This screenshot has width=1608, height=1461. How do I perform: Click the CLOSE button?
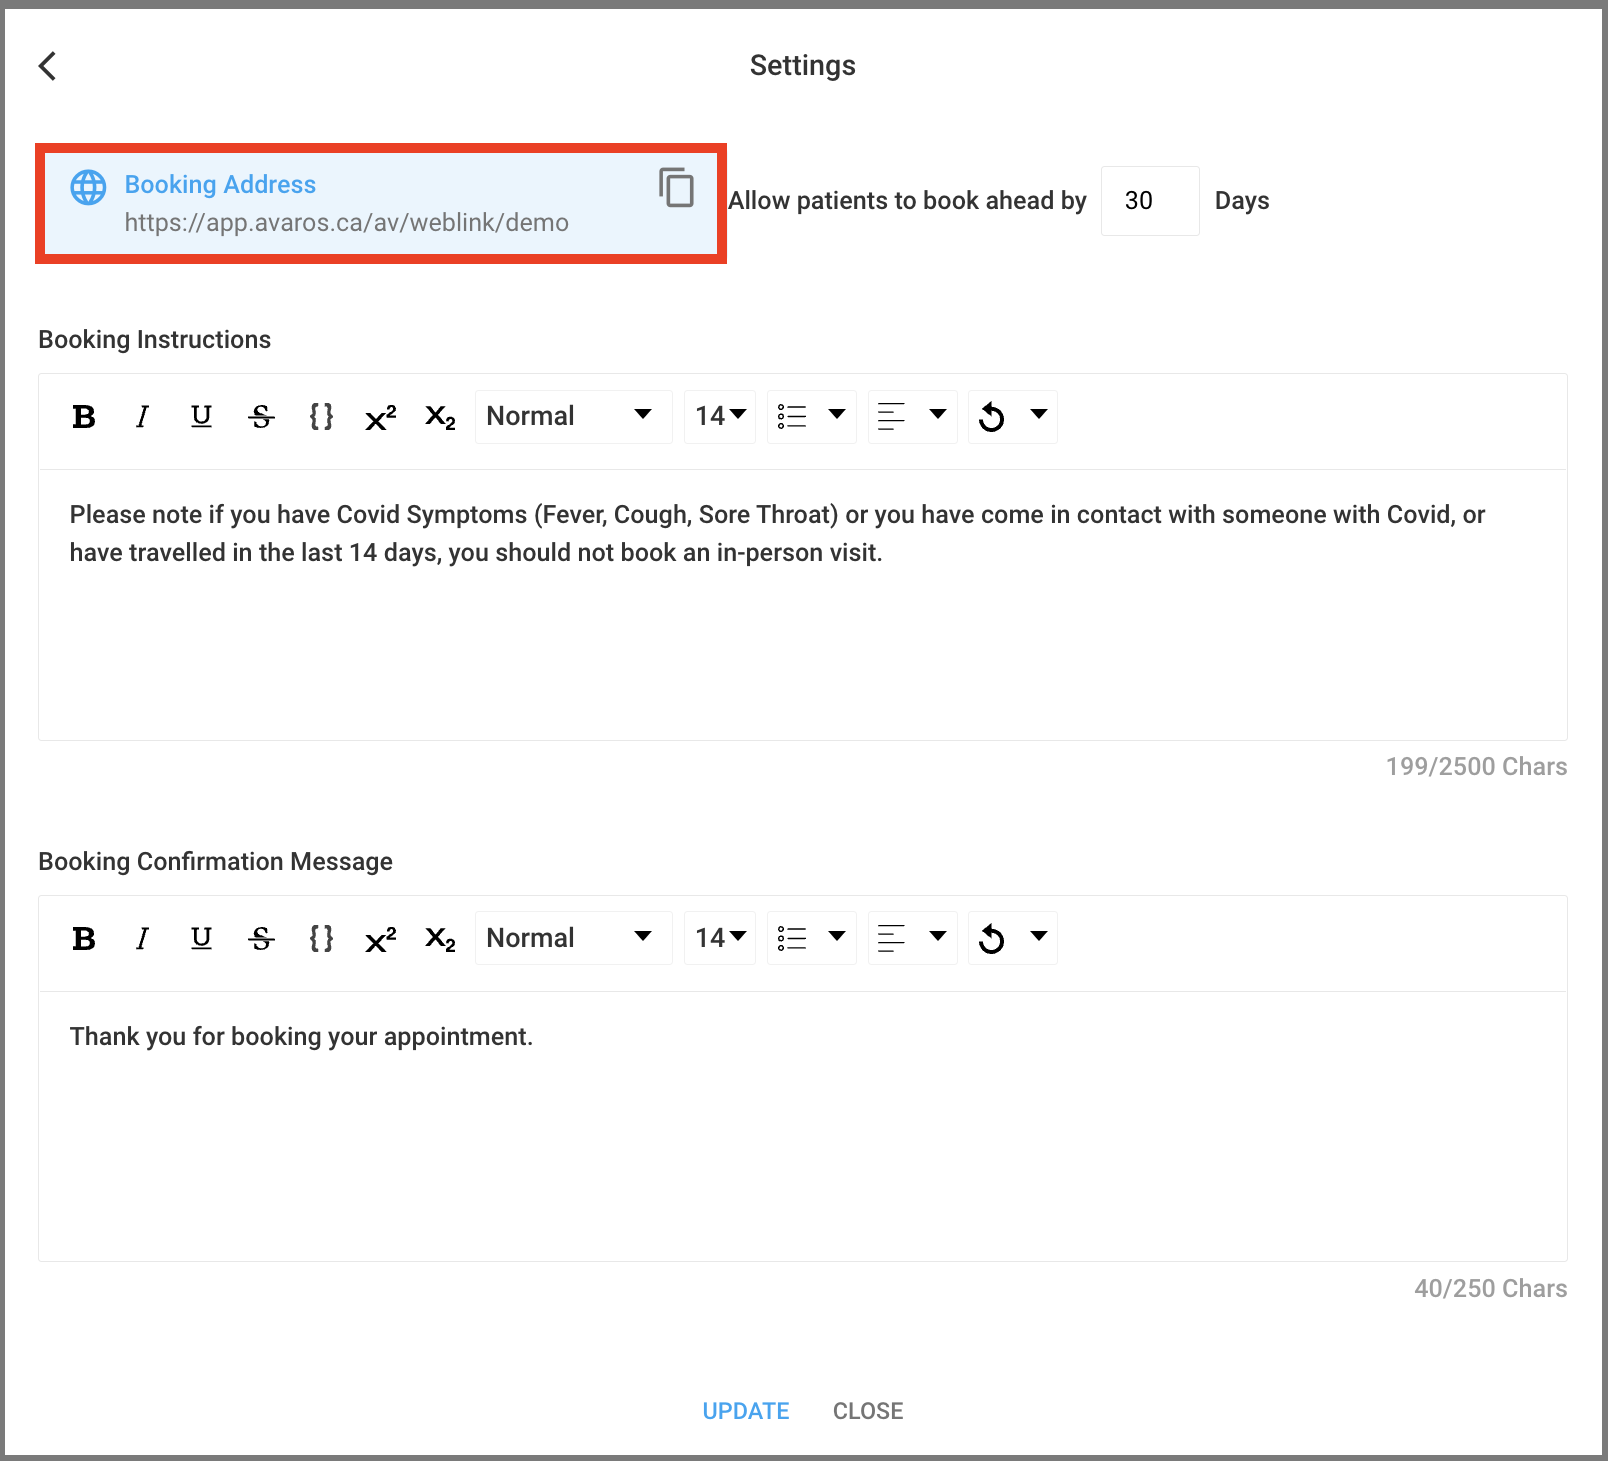click(x=868, y=1411)
